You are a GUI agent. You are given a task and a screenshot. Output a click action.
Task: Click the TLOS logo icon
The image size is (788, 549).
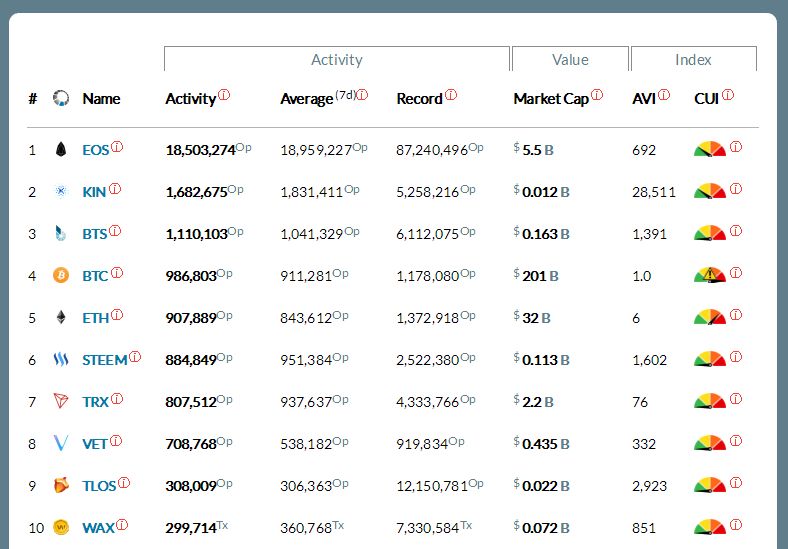pyautogui.click(x=61, y=485)
